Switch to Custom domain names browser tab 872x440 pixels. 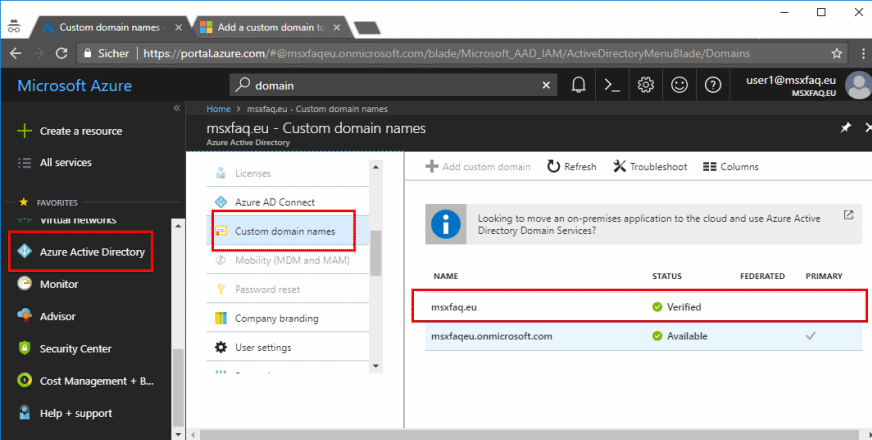(x=110, y=27)
